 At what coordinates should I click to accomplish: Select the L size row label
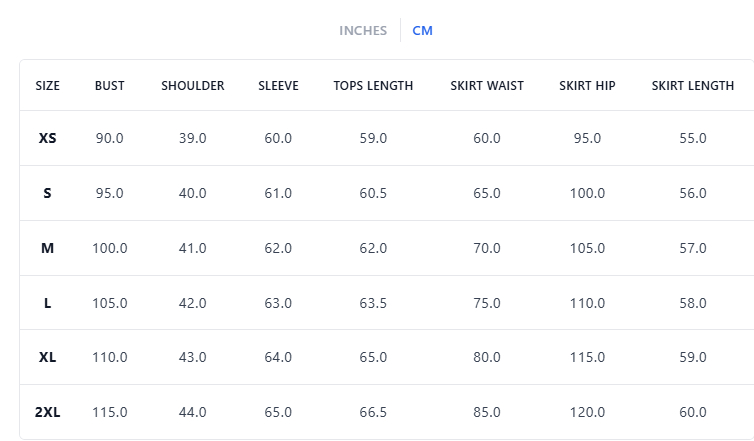pos(48,303)
